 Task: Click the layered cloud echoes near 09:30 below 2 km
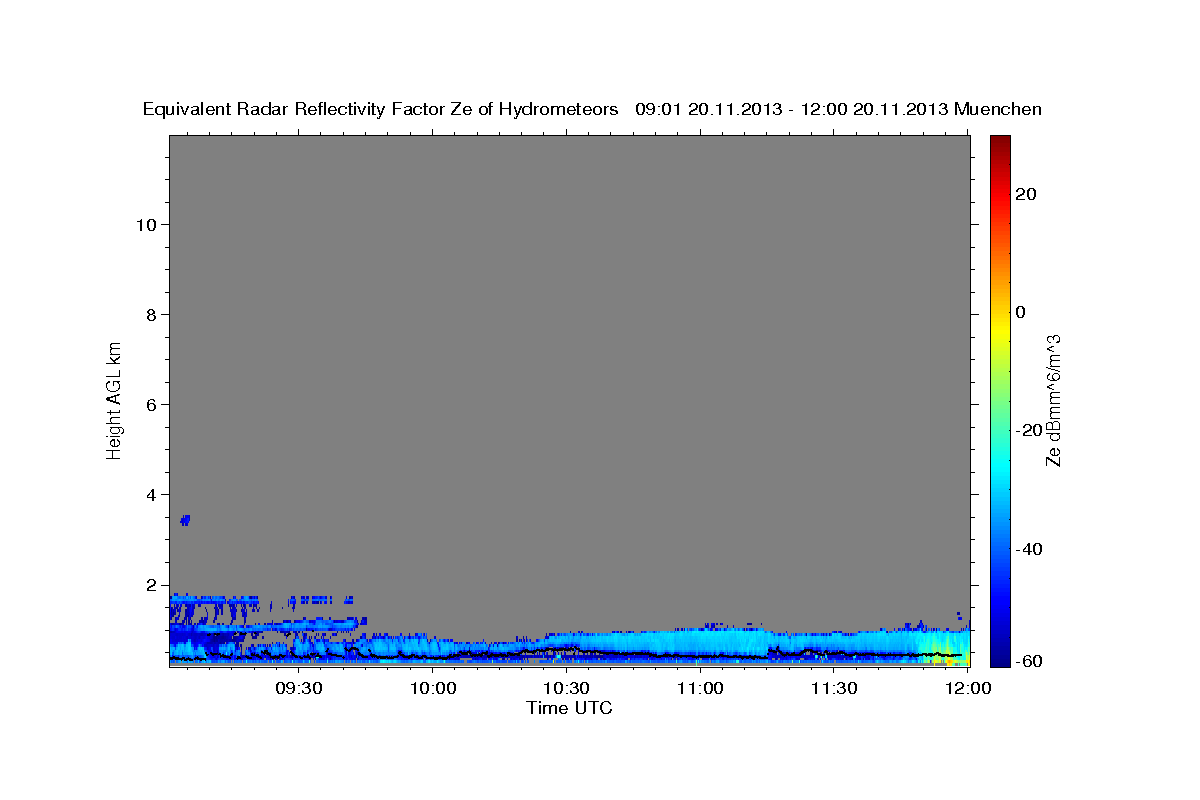(265, 628)
